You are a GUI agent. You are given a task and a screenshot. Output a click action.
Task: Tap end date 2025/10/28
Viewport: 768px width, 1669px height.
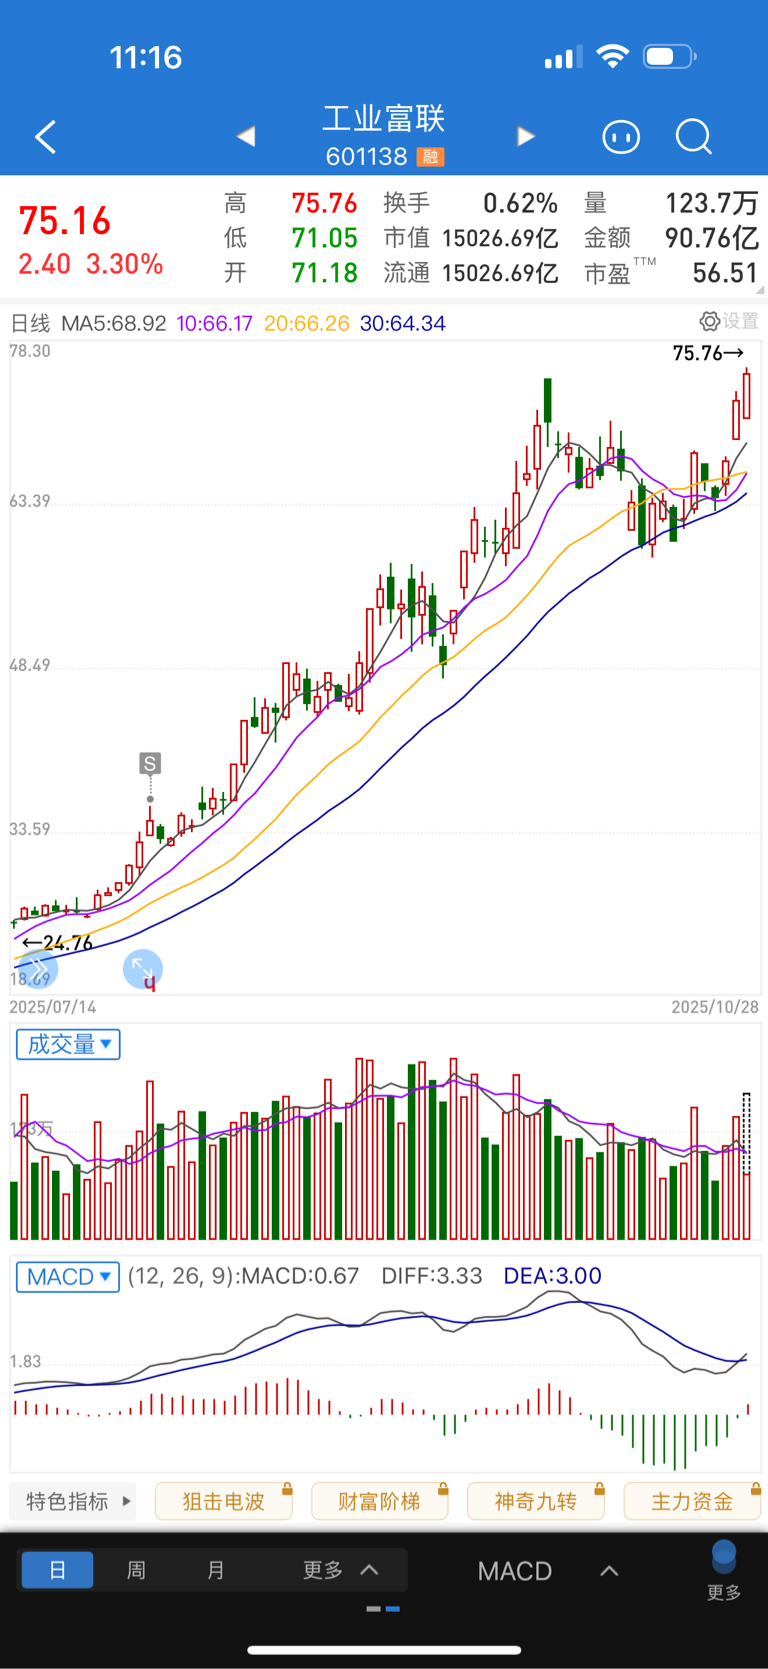point(715,1007)
